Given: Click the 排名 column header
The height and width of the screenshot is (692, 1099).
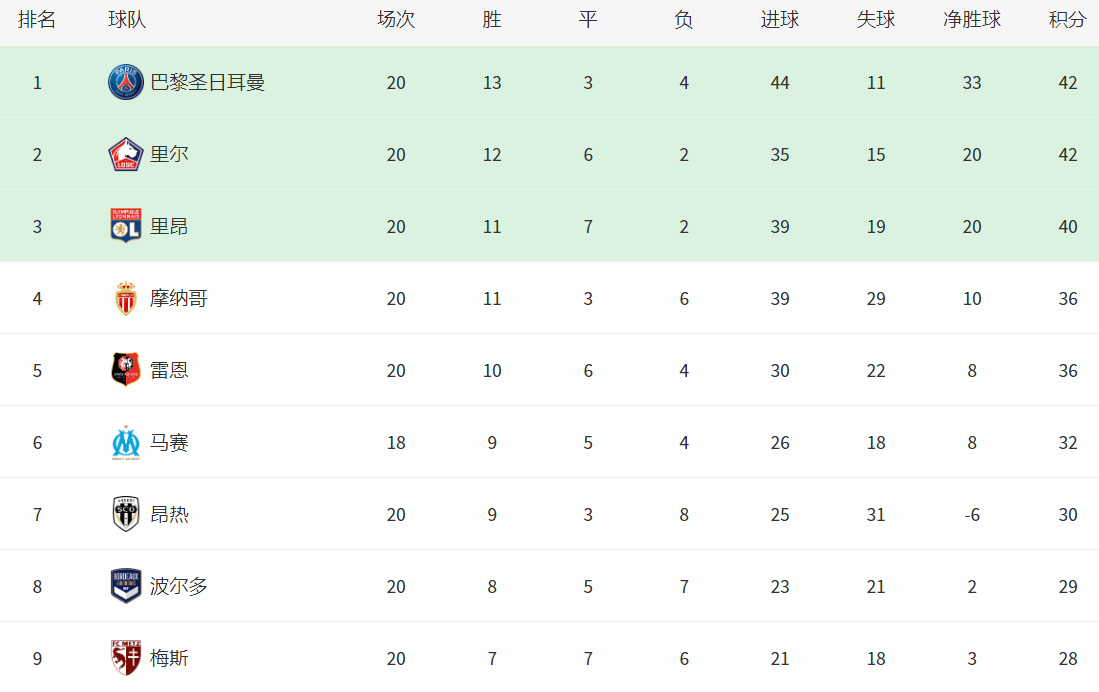Looking at the screenshot, I should click(x=37, y=20).
